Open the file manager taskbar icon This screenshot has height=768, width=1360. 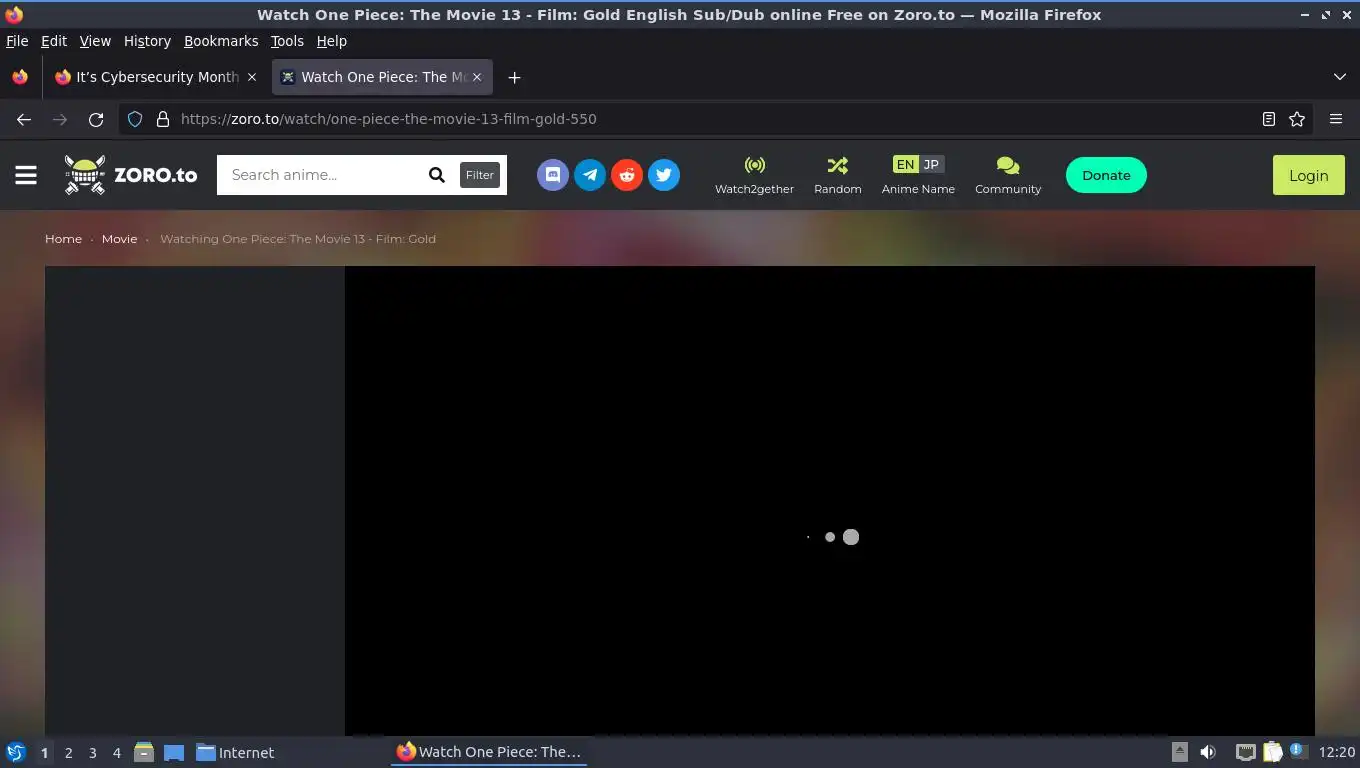(x=144, y=752)
